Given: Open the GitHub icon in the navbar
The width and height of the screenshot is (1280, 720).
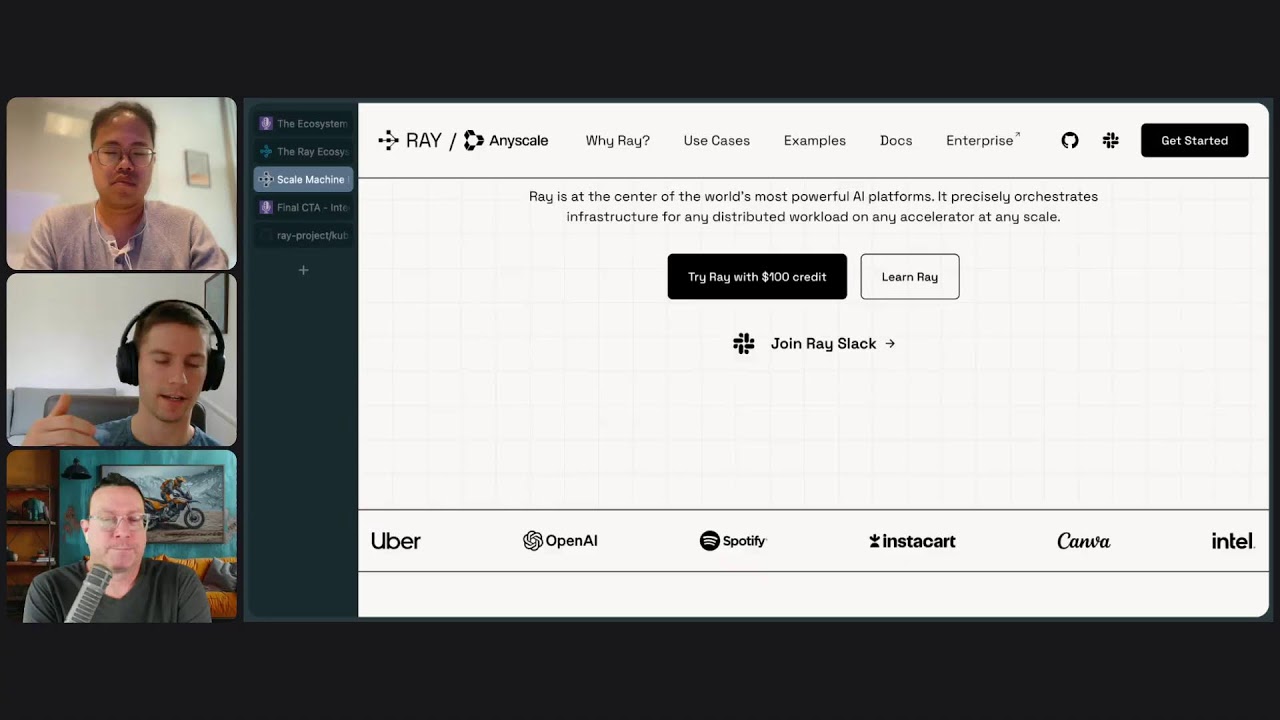Looking at the screenshot, I should point(1070,141).
